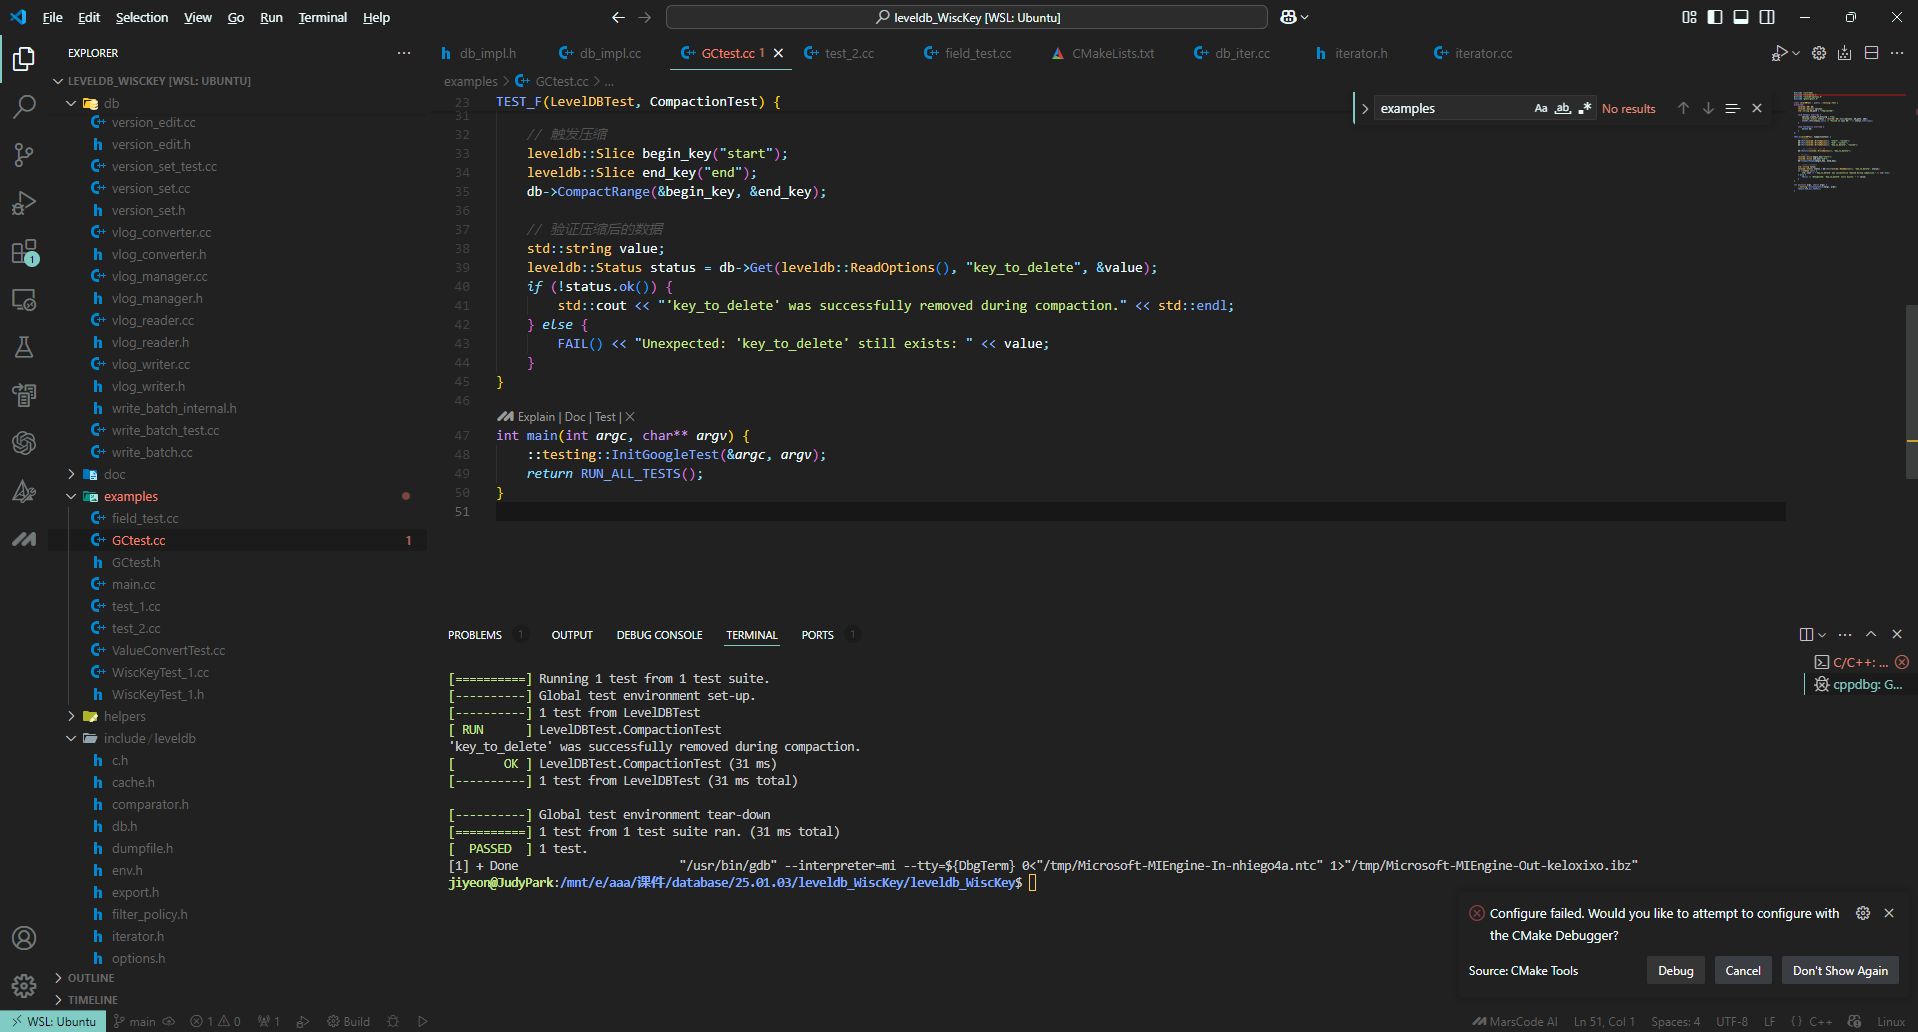1918x1032 pixels.
Task: Switch to the CMakeLists.txt tab
Action: [x=1105, y=53]
